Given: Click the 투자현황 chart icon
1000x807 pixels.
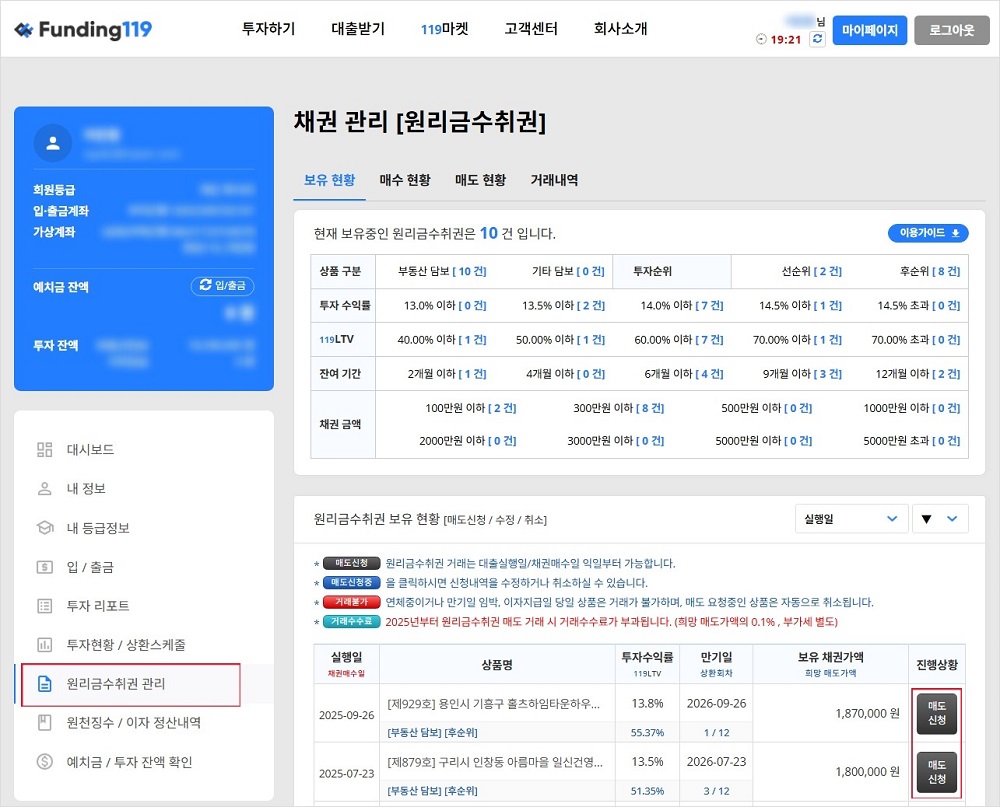Looking at the screenshot, I should pyautogui.click(x=45, y=644).
